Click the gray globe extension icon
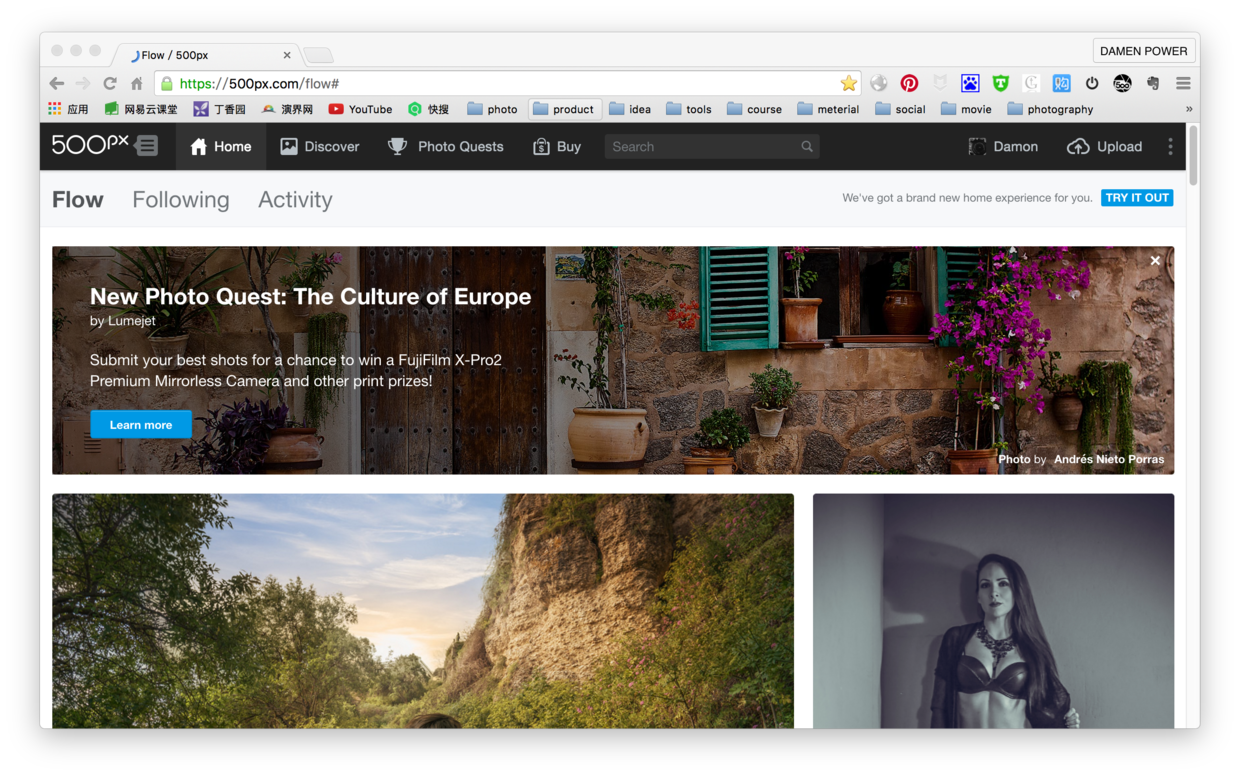Screen dimensions: 1240x776 click(x=879, y=83)
